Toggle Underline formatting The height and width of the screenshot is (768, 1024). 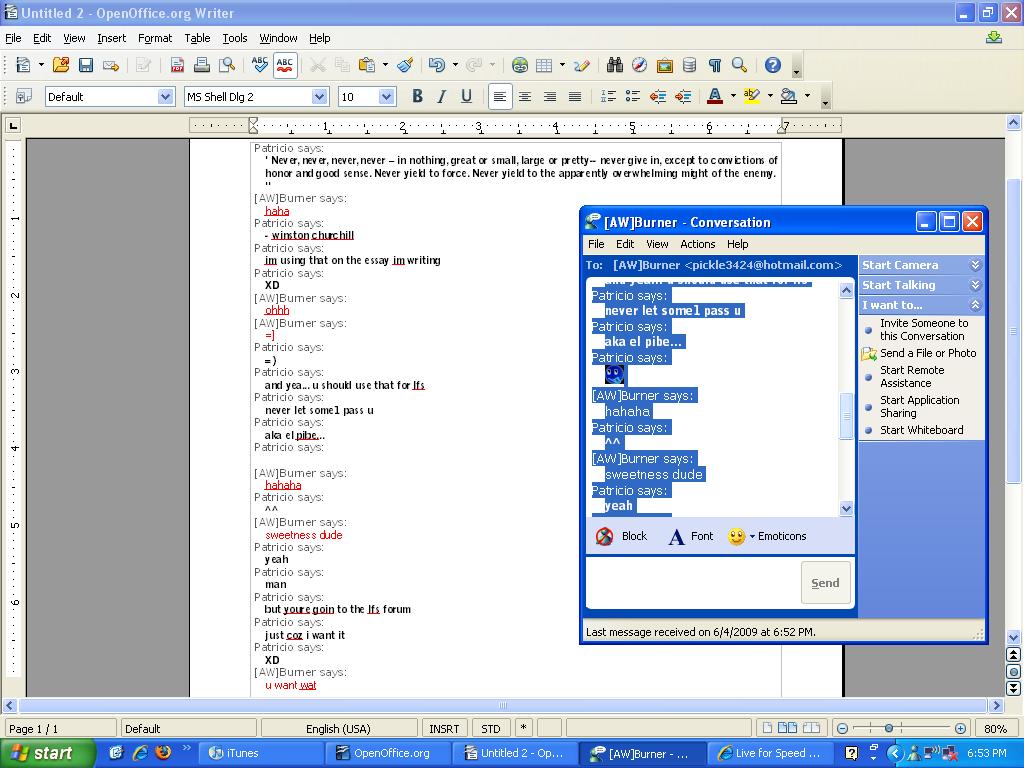[x=466, y=97]
